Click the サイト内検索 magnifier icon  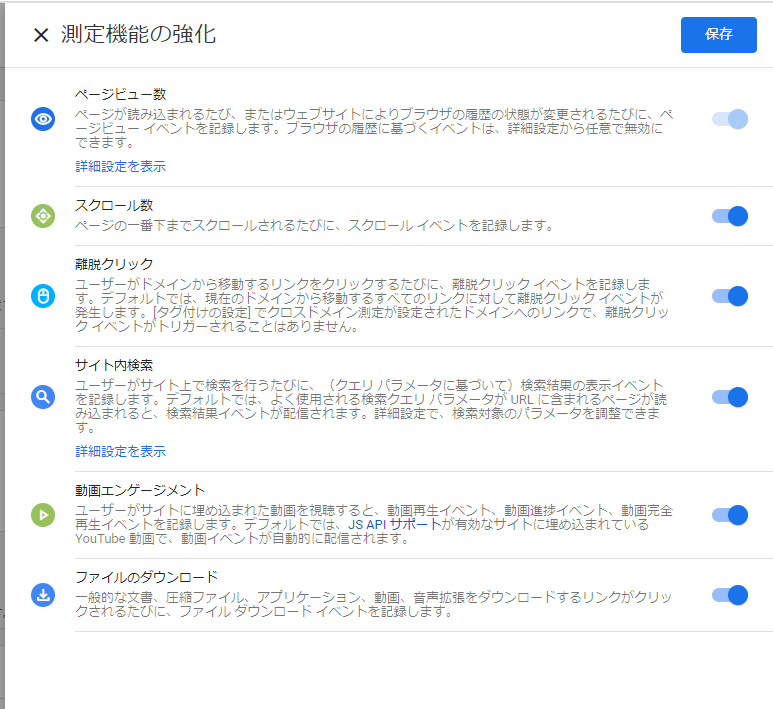(x=43, y=397)
